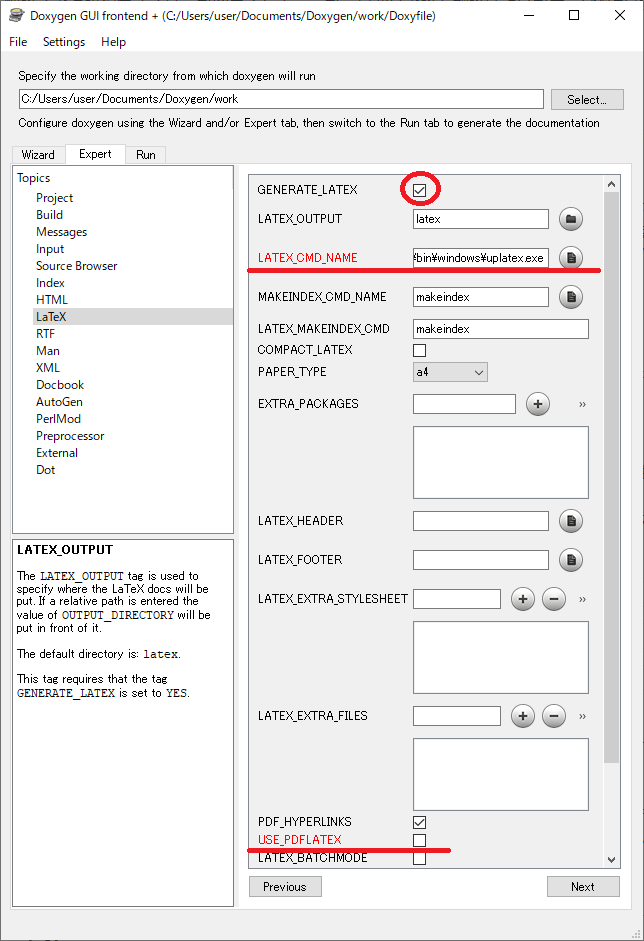This screenshot has width=644, height=941.
Task: Click the plus icon for LATEX_EXTRA_STYLESHEET
Action: point(523,599)
